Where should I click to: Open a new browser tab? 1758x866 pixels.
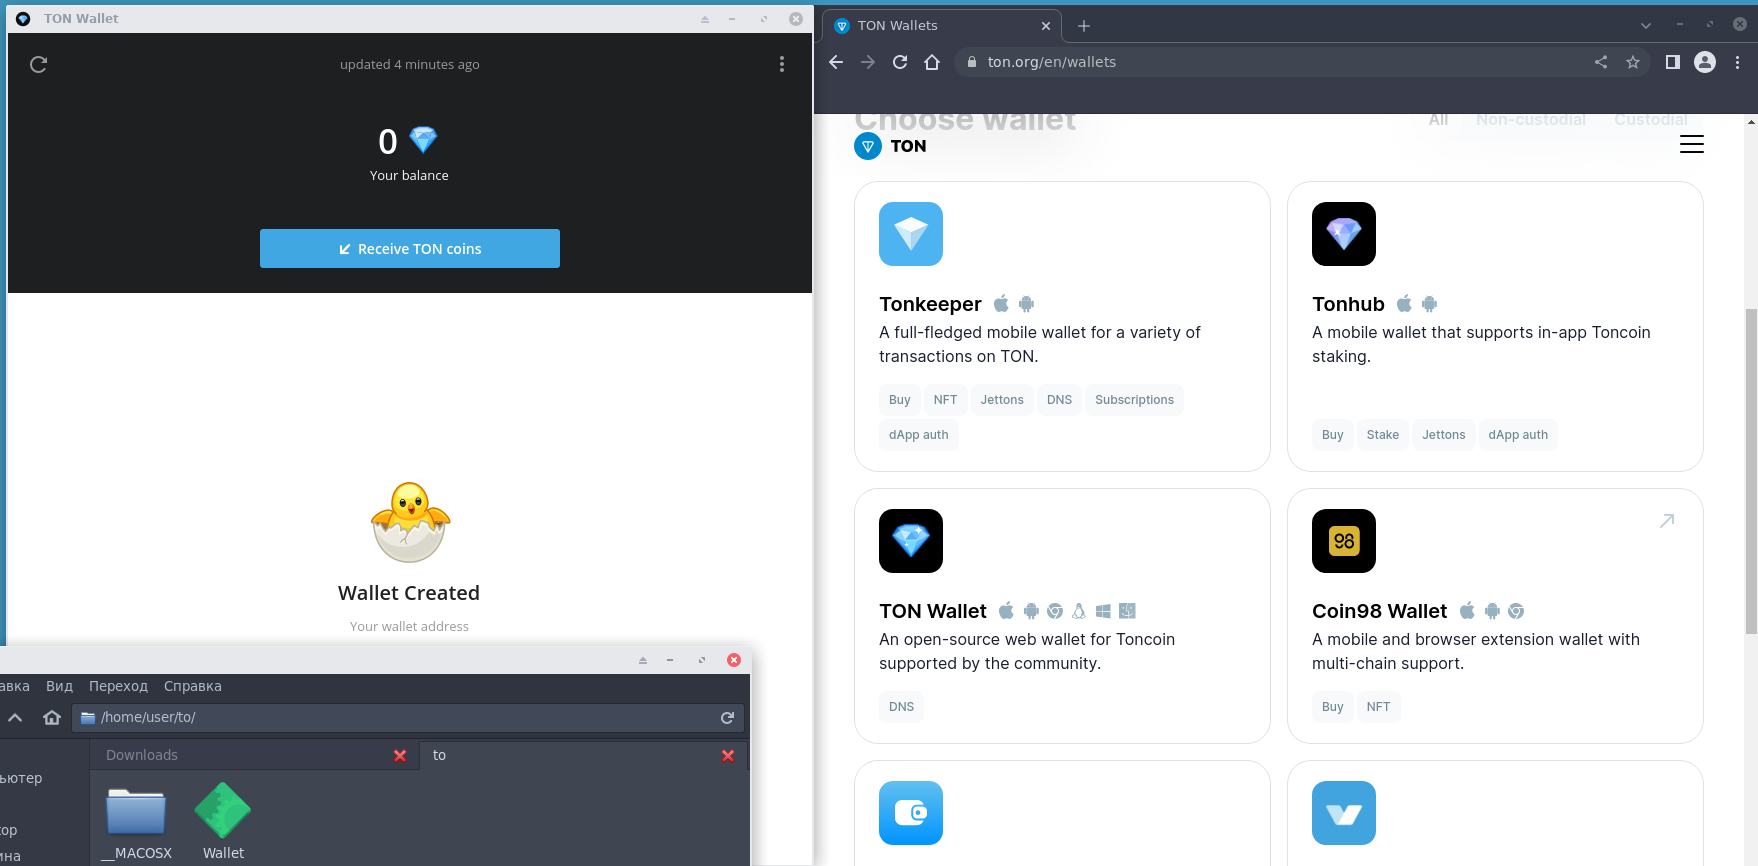coord(1084,26)
